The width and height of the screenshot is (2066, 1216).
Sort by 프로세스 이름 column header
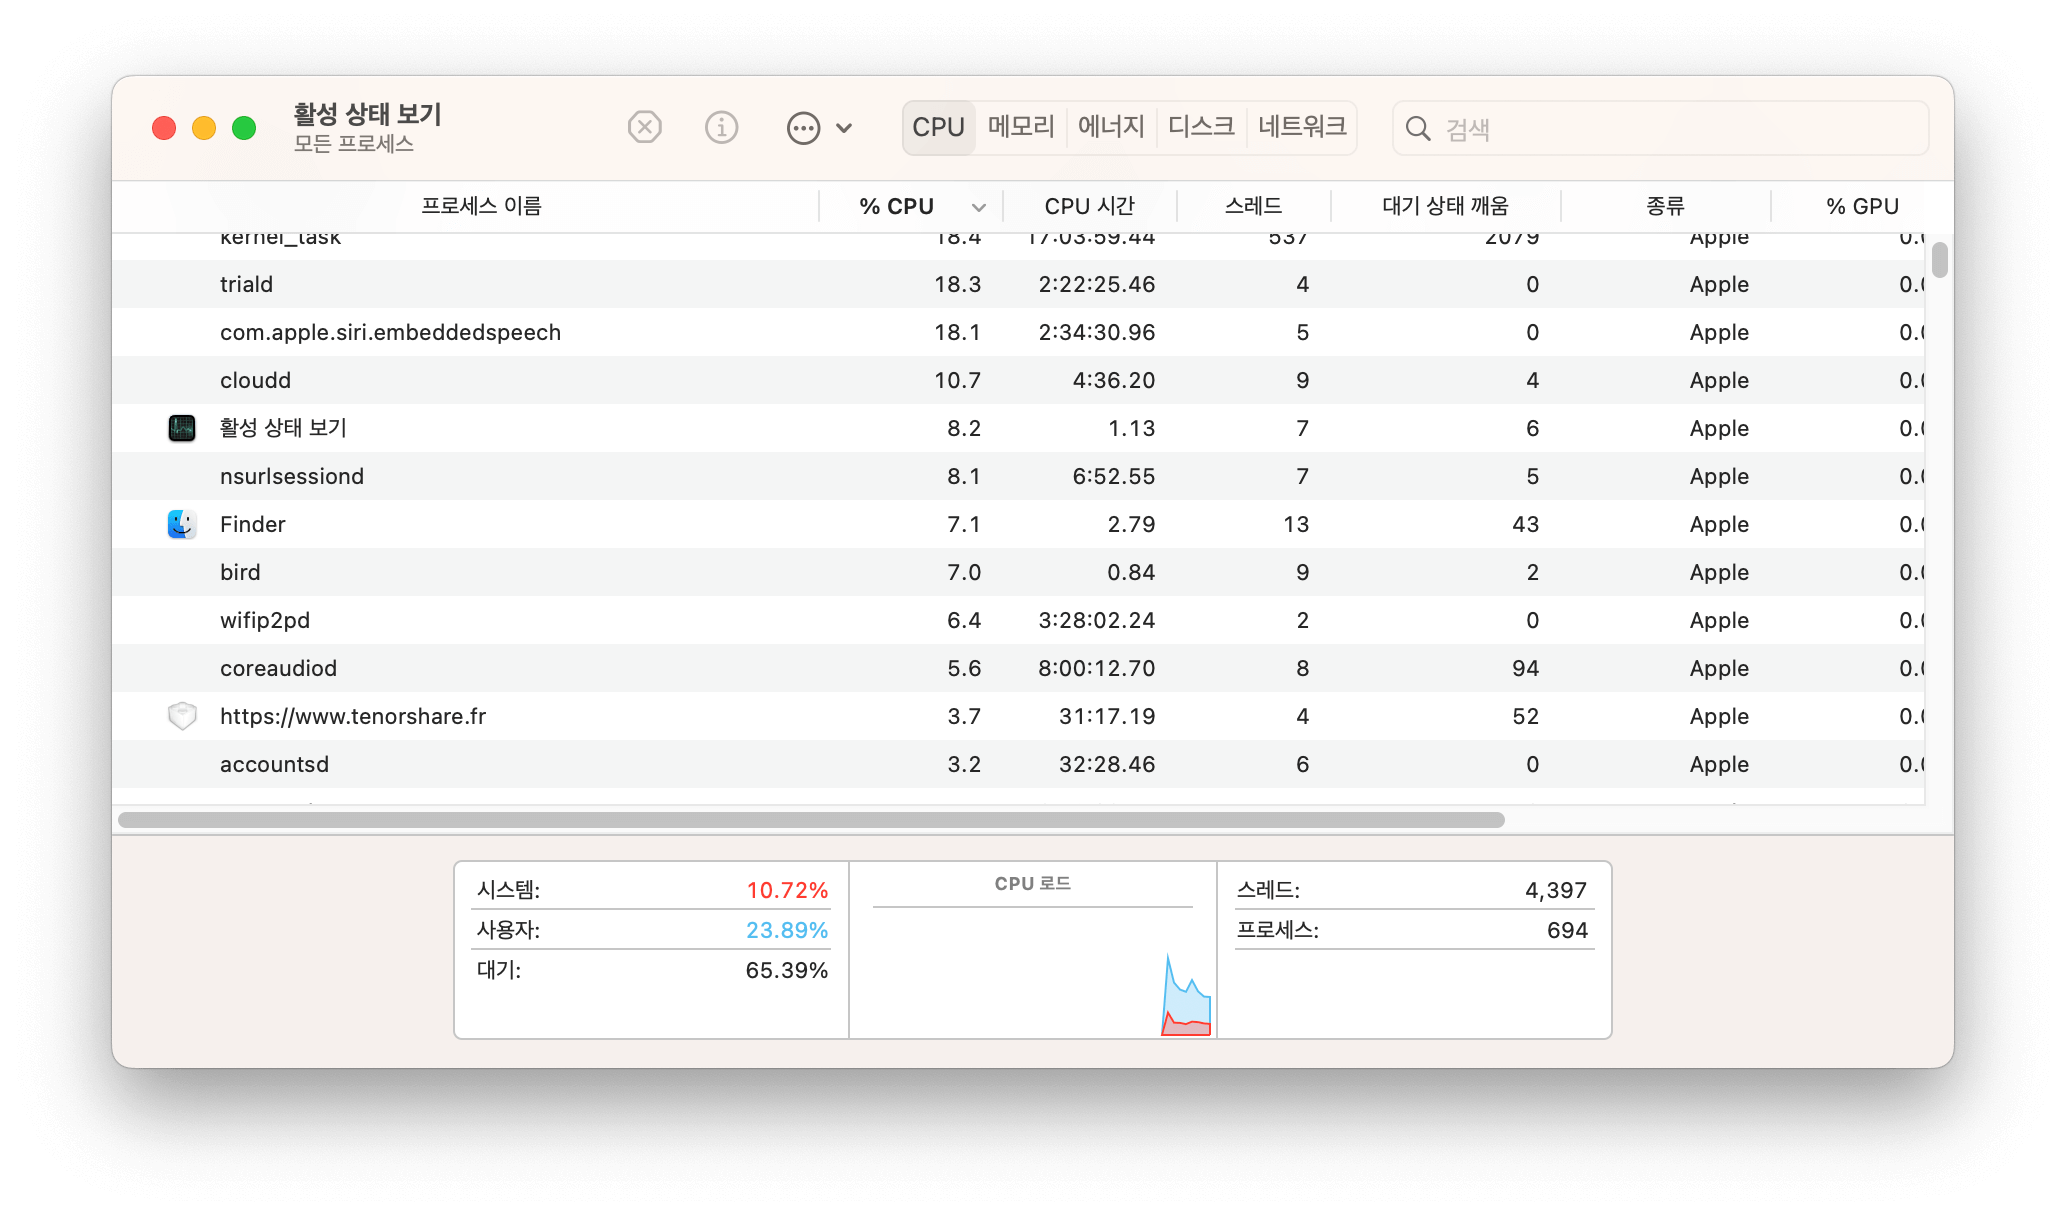tap(481, 206)
